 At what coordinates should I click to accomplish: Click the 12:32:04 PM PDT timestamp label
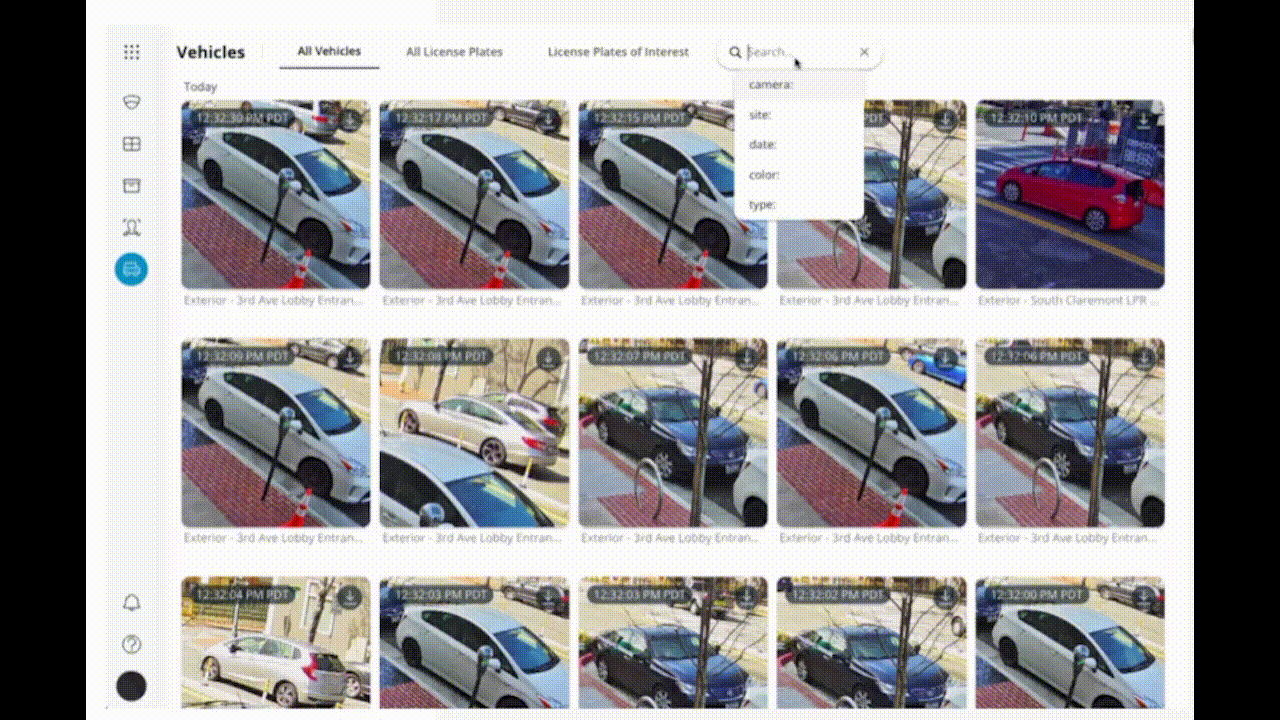pyautogui.click(x=243, y=595)
